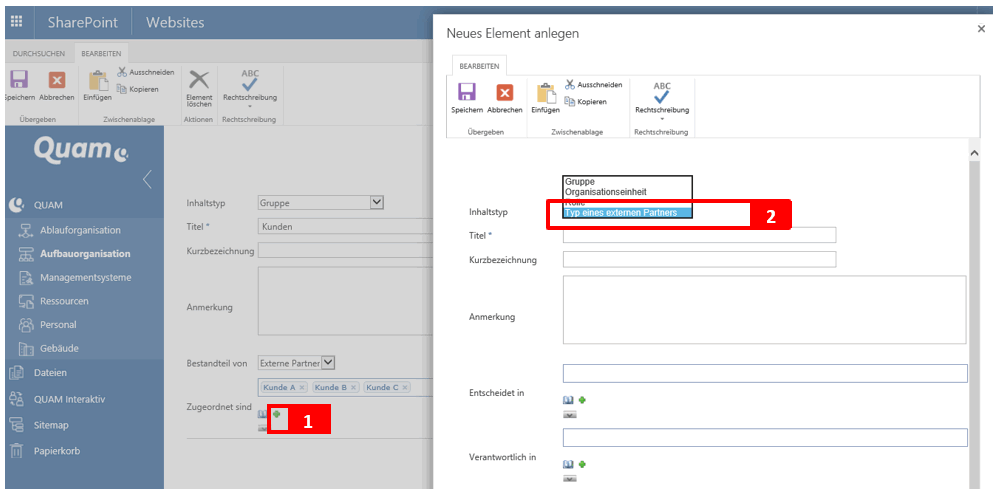The image size is (995, 493).
Task: Close the Neues Element anlegen dialog
Action: pyautogui.click(x=980, y=30)
